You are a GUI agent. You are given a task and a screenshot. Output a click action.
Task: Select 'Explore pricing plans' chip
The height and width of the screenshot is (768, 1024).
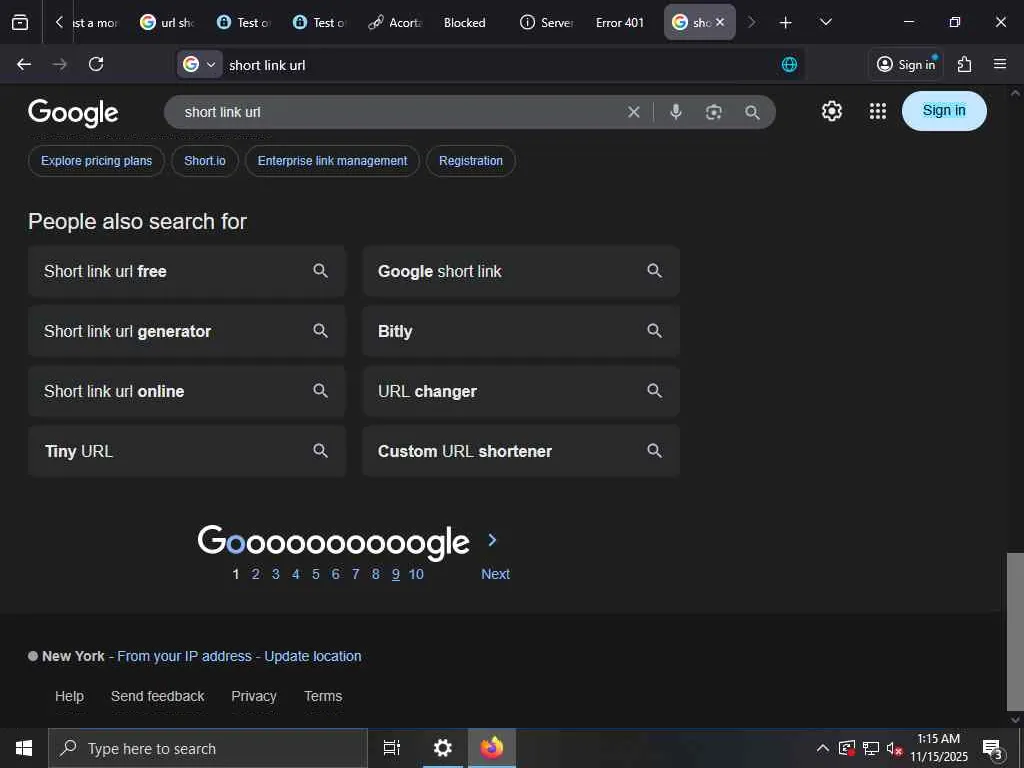coord(96,161)
